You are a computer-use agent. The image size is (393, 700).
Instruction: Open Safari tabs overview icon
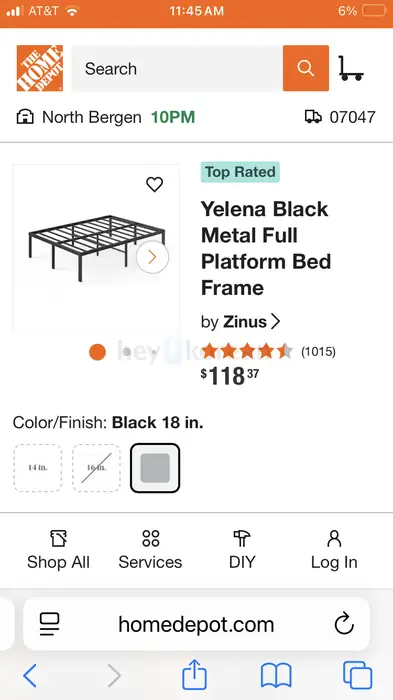(357, 675)
